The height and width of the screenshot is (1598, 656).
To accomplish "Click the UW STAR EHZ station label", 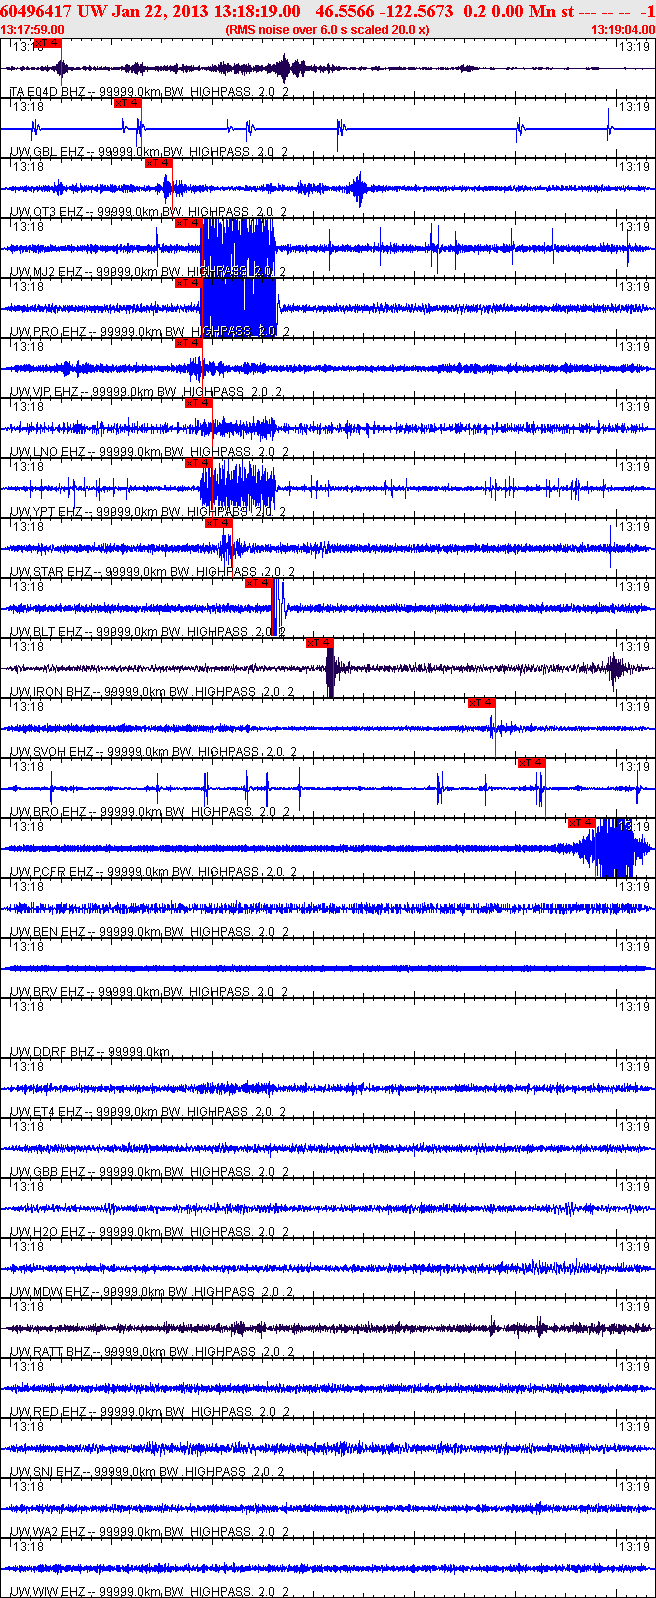I will pyautogui.click(x=153, y=572).
